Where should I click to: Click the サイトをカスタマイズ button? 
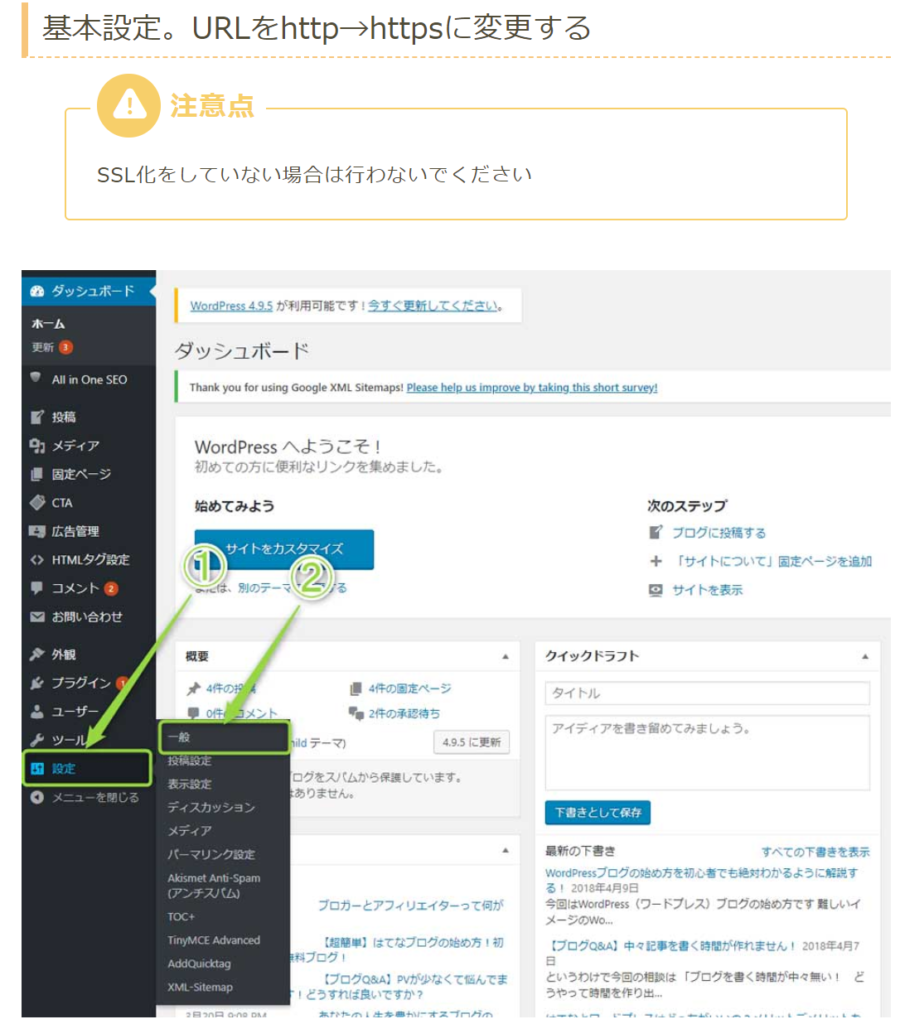point(284,549)
